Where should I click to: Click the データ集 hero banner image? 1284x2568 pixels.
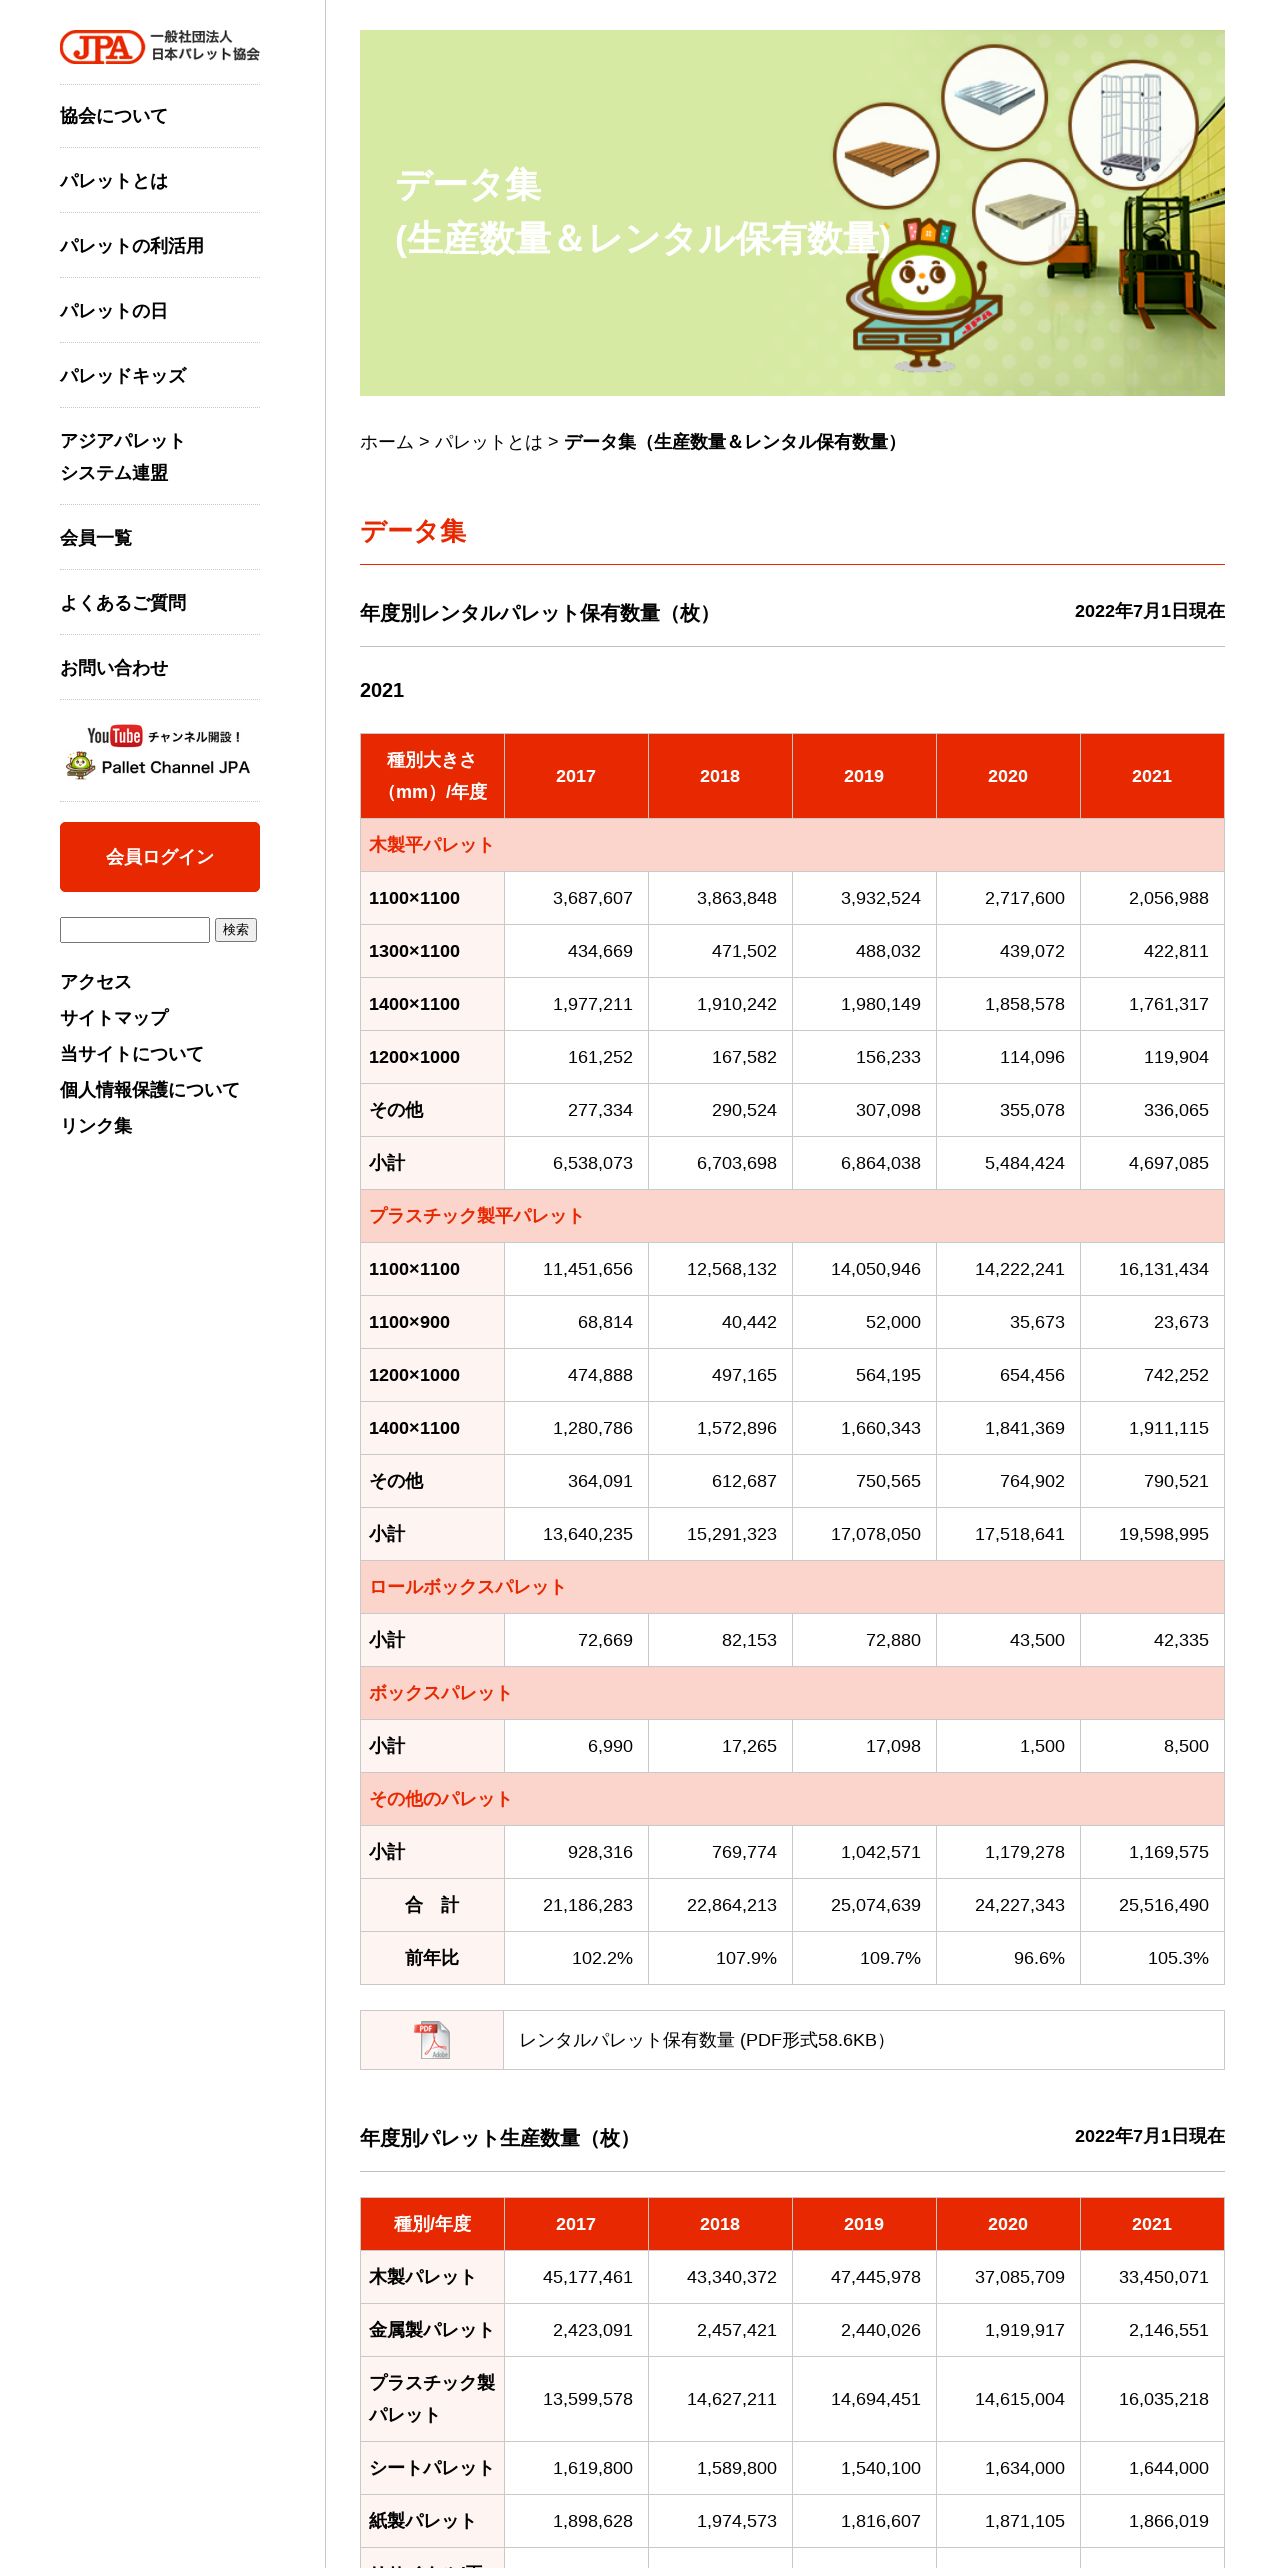point(792,213)
